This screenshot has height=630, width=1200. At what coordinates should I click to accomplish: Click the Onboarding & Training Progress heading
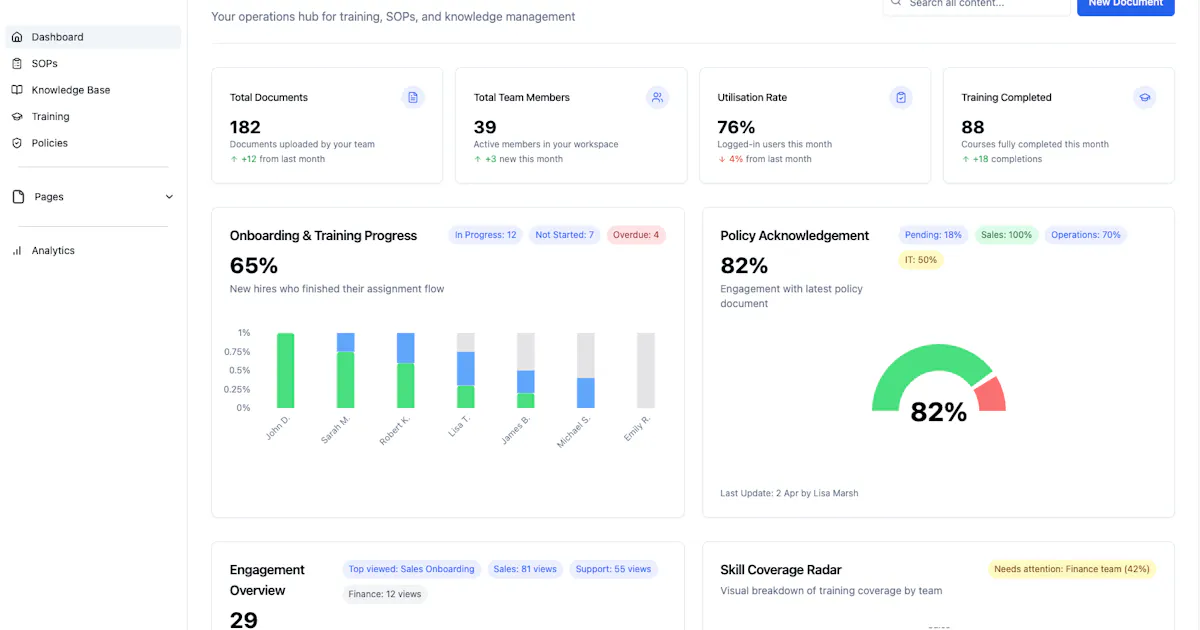point(323,236)
